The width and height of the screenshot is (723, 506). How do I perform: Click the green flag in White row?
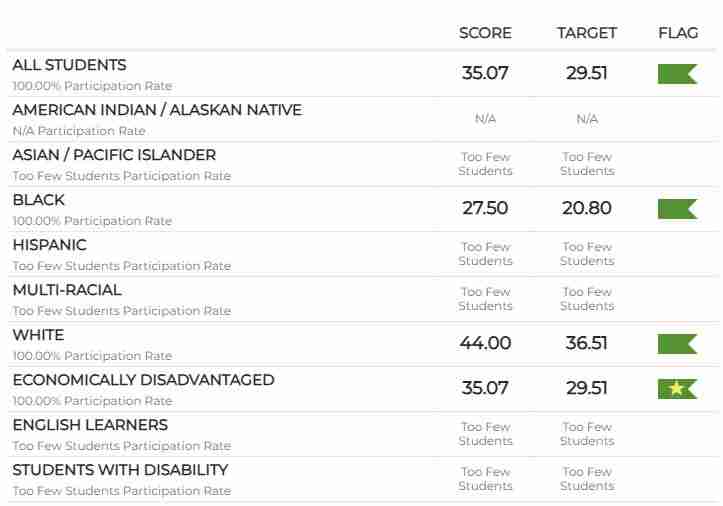pyautogui.click(x=677, y=343)
